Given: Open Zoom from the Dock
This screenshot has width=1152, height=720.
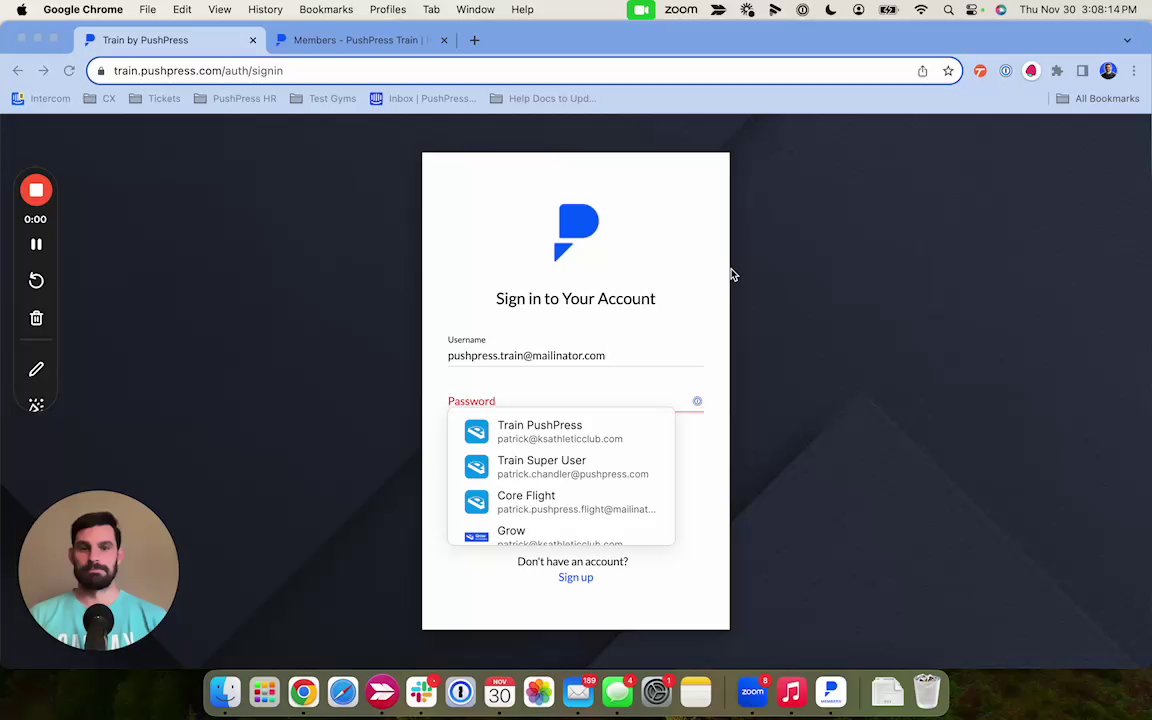Looking at the screenshot, I should coord(752,691).
